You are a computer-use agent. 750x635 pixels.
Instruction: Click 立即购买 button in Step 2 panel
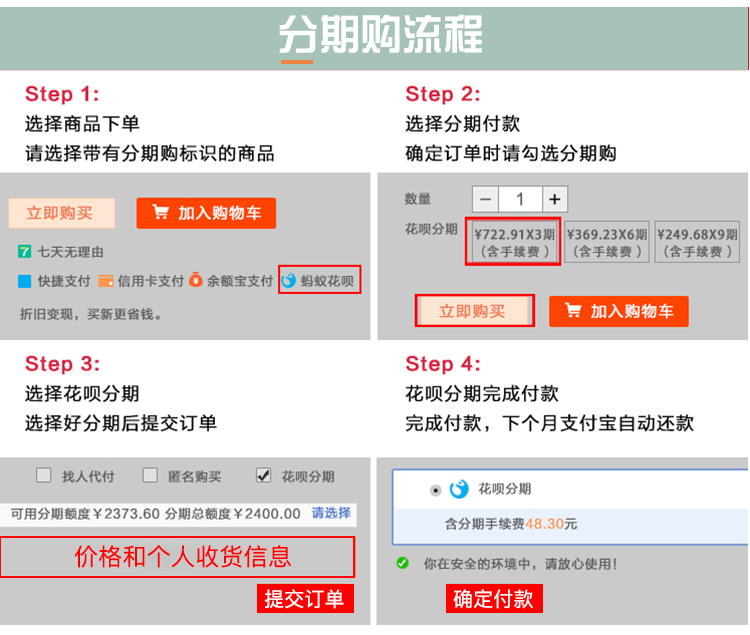474,311
